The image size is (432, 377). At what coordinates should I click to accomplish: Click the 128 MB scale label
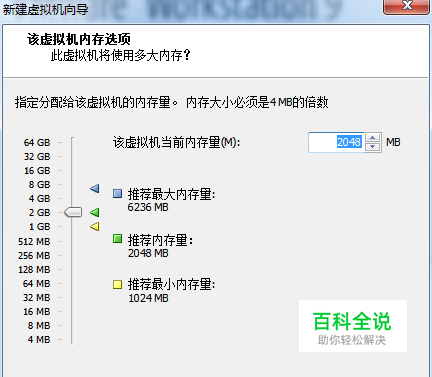pyautogui.click(x=34, y=269)
